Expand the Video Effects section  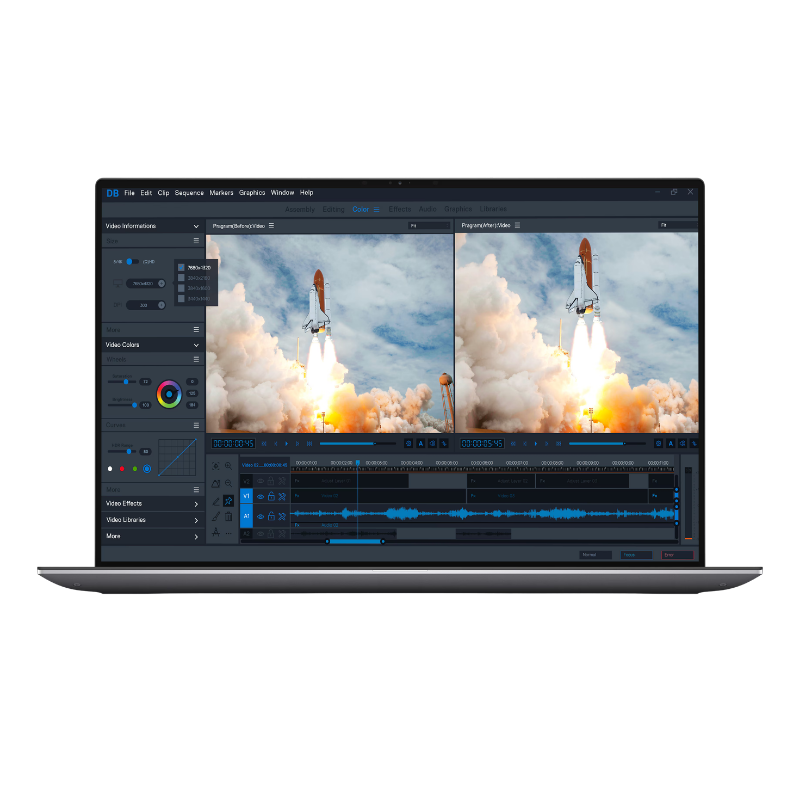click(x=196, y=504)
